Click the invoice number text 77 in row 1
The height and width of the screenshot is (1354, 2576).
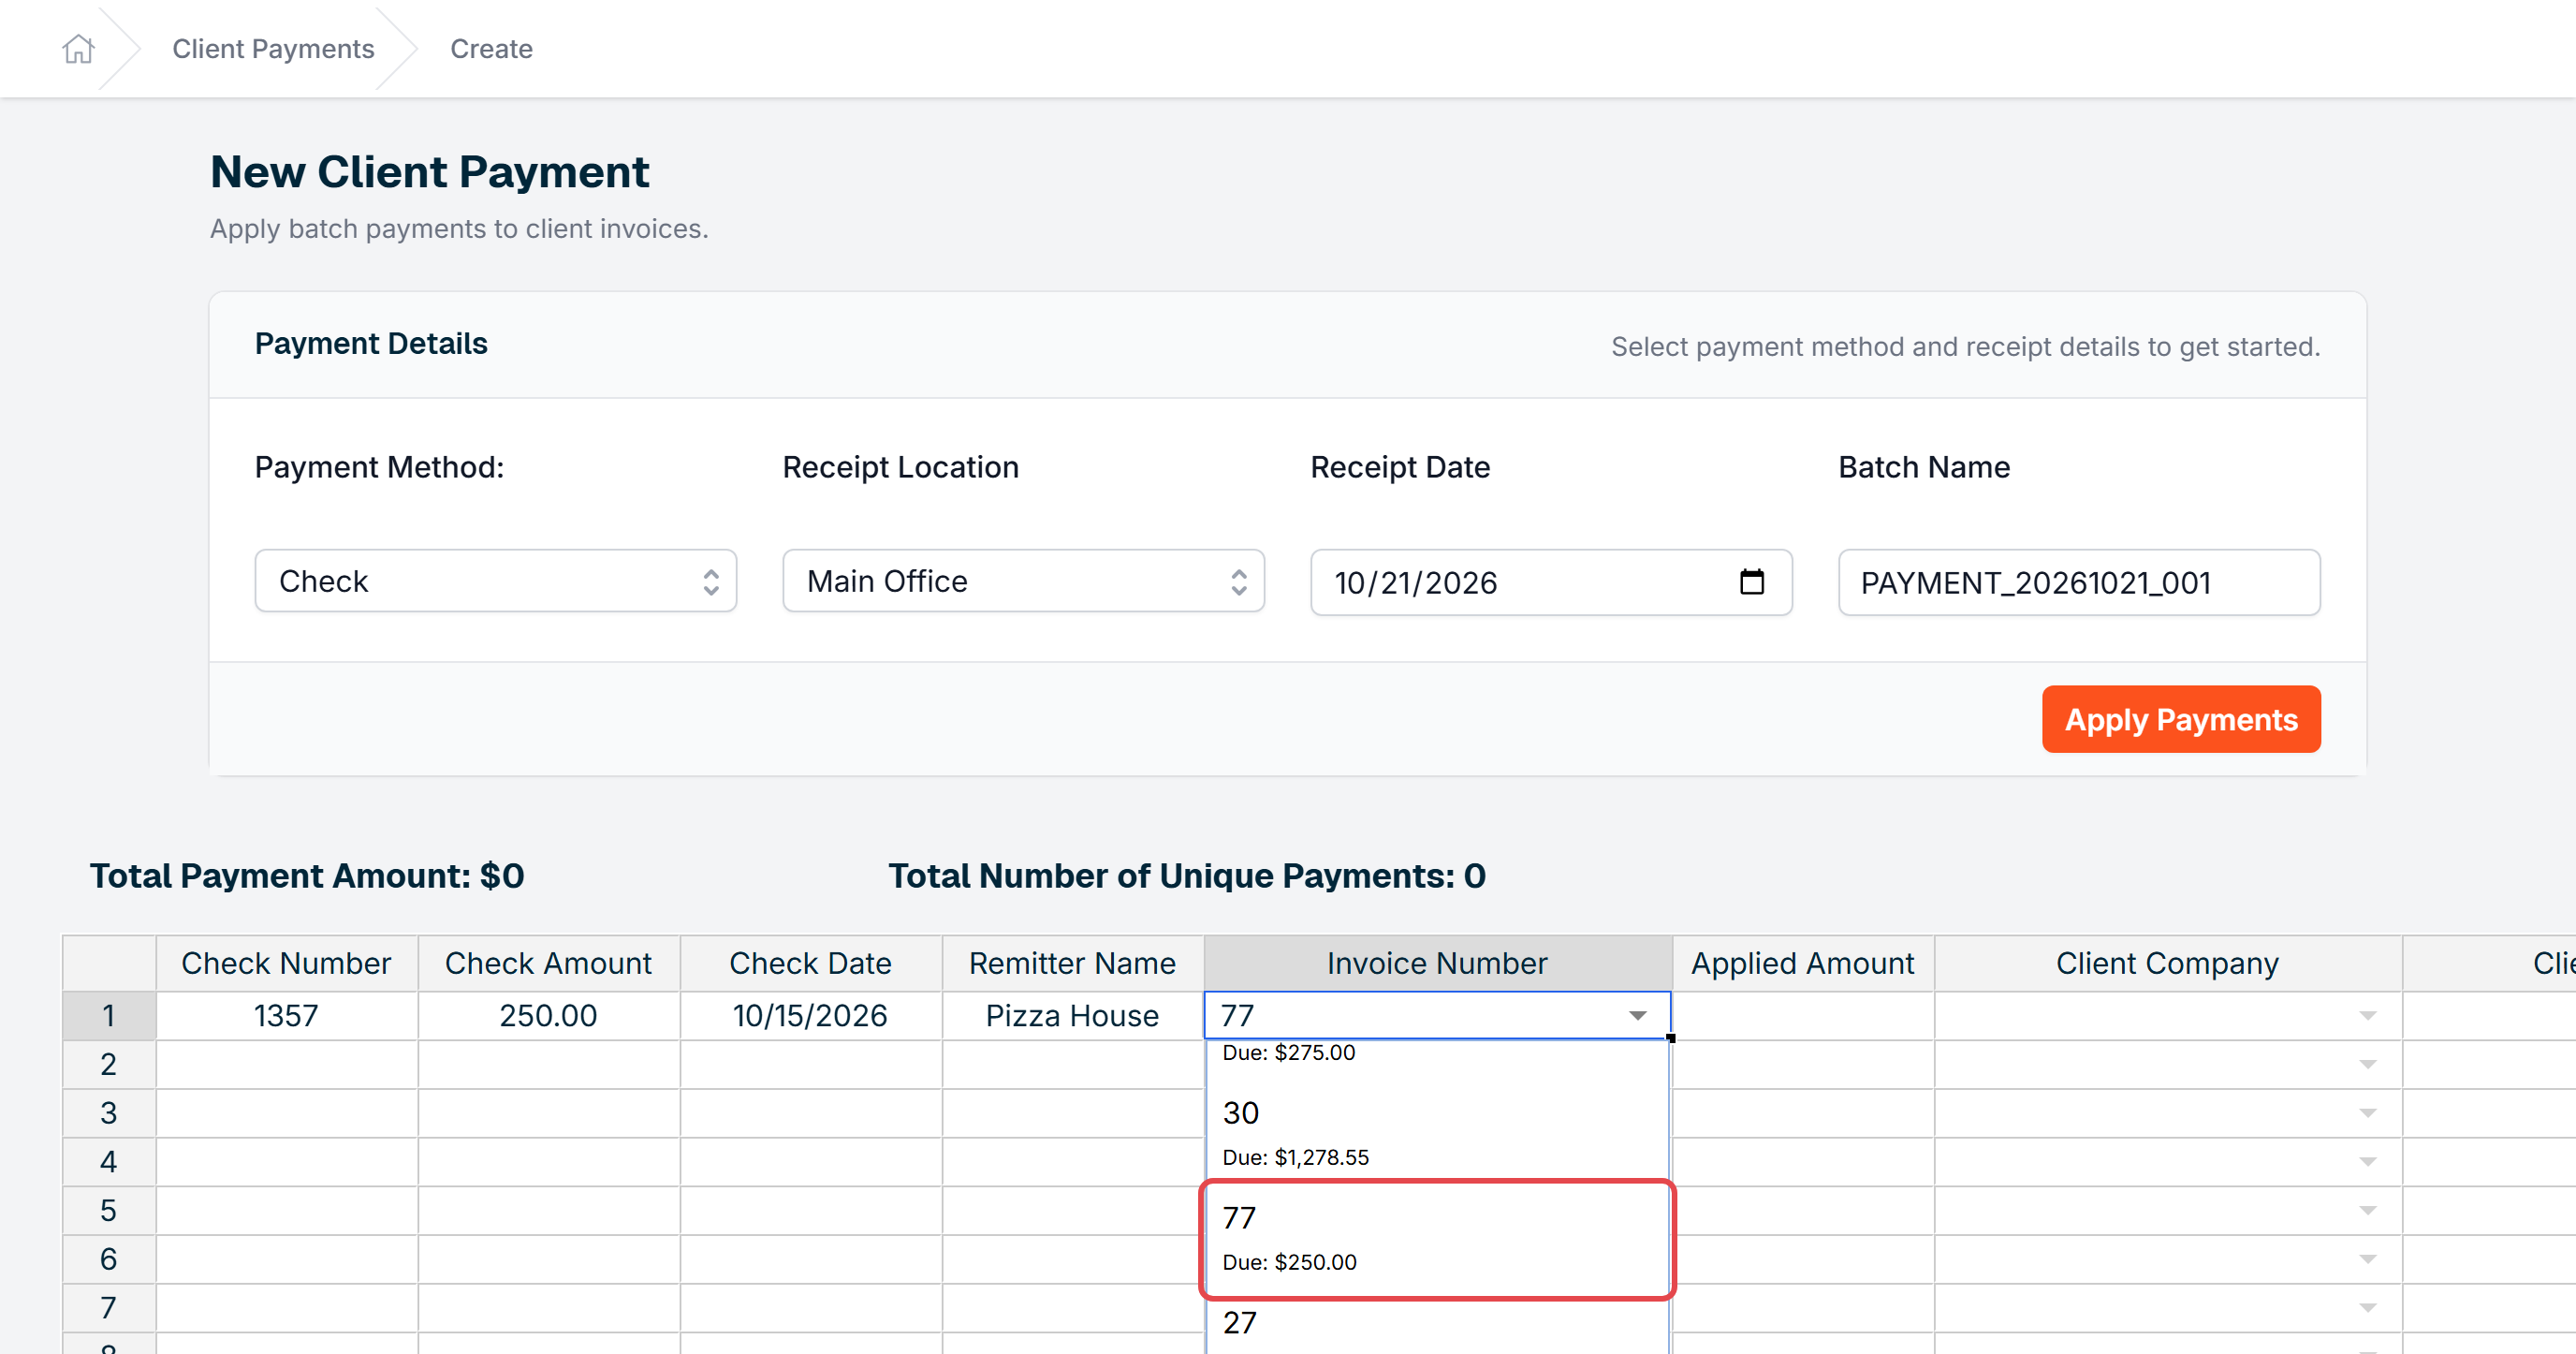(x=1238, y=1016)
